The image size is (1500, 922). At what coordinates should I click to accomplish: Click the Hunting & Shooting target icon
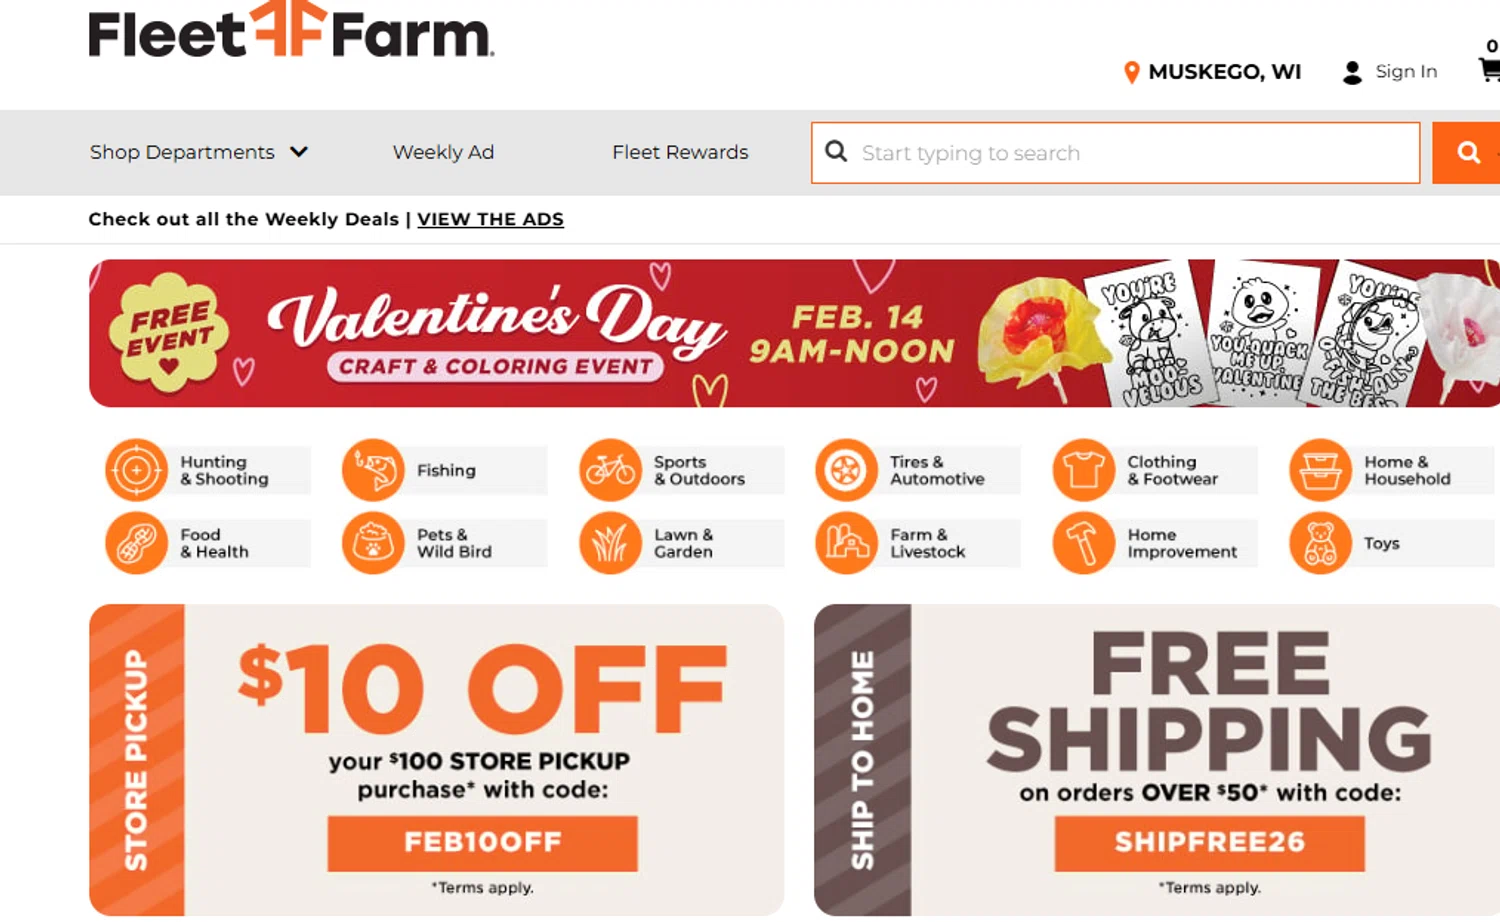(137, 470)
